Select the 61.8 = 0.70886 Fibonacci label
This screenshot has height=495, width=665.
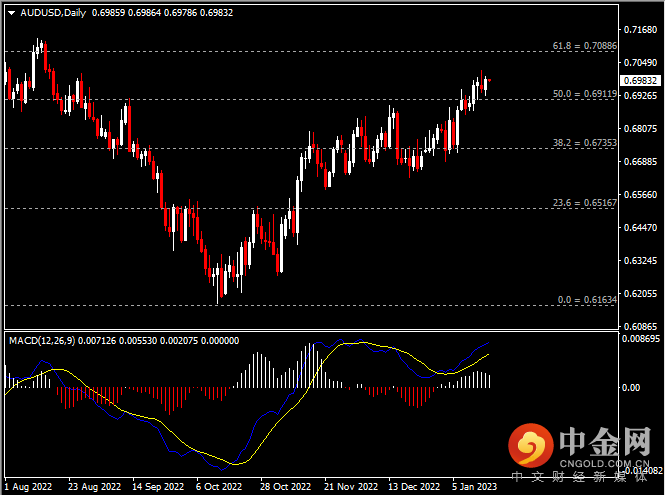point(583,45)
